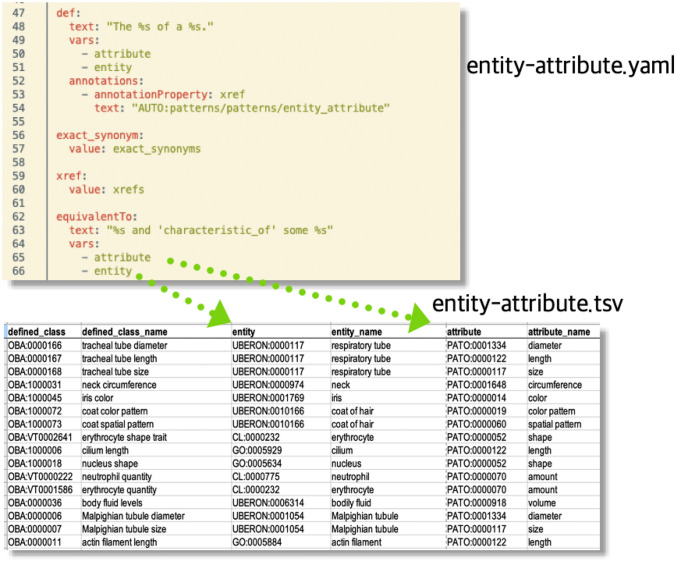Click the defined_class_name column header

click(x=124, y=331)
